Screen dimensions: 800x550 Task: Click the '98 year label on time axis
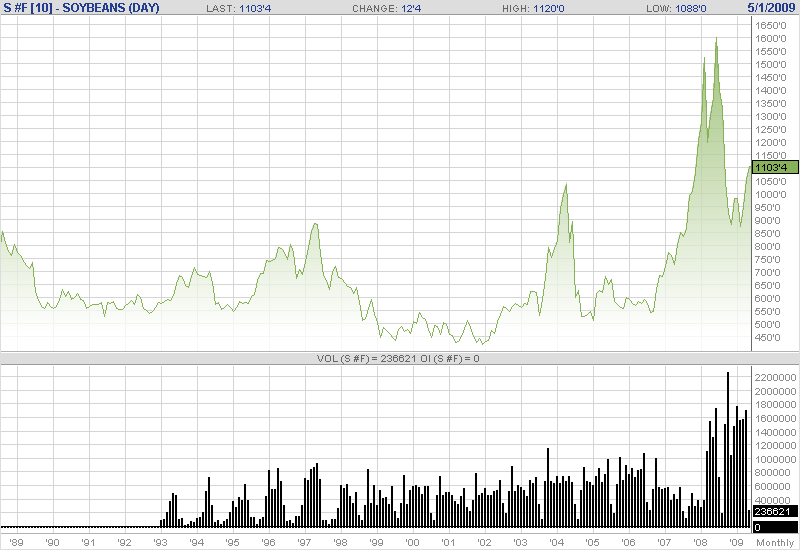click(340, 542)
